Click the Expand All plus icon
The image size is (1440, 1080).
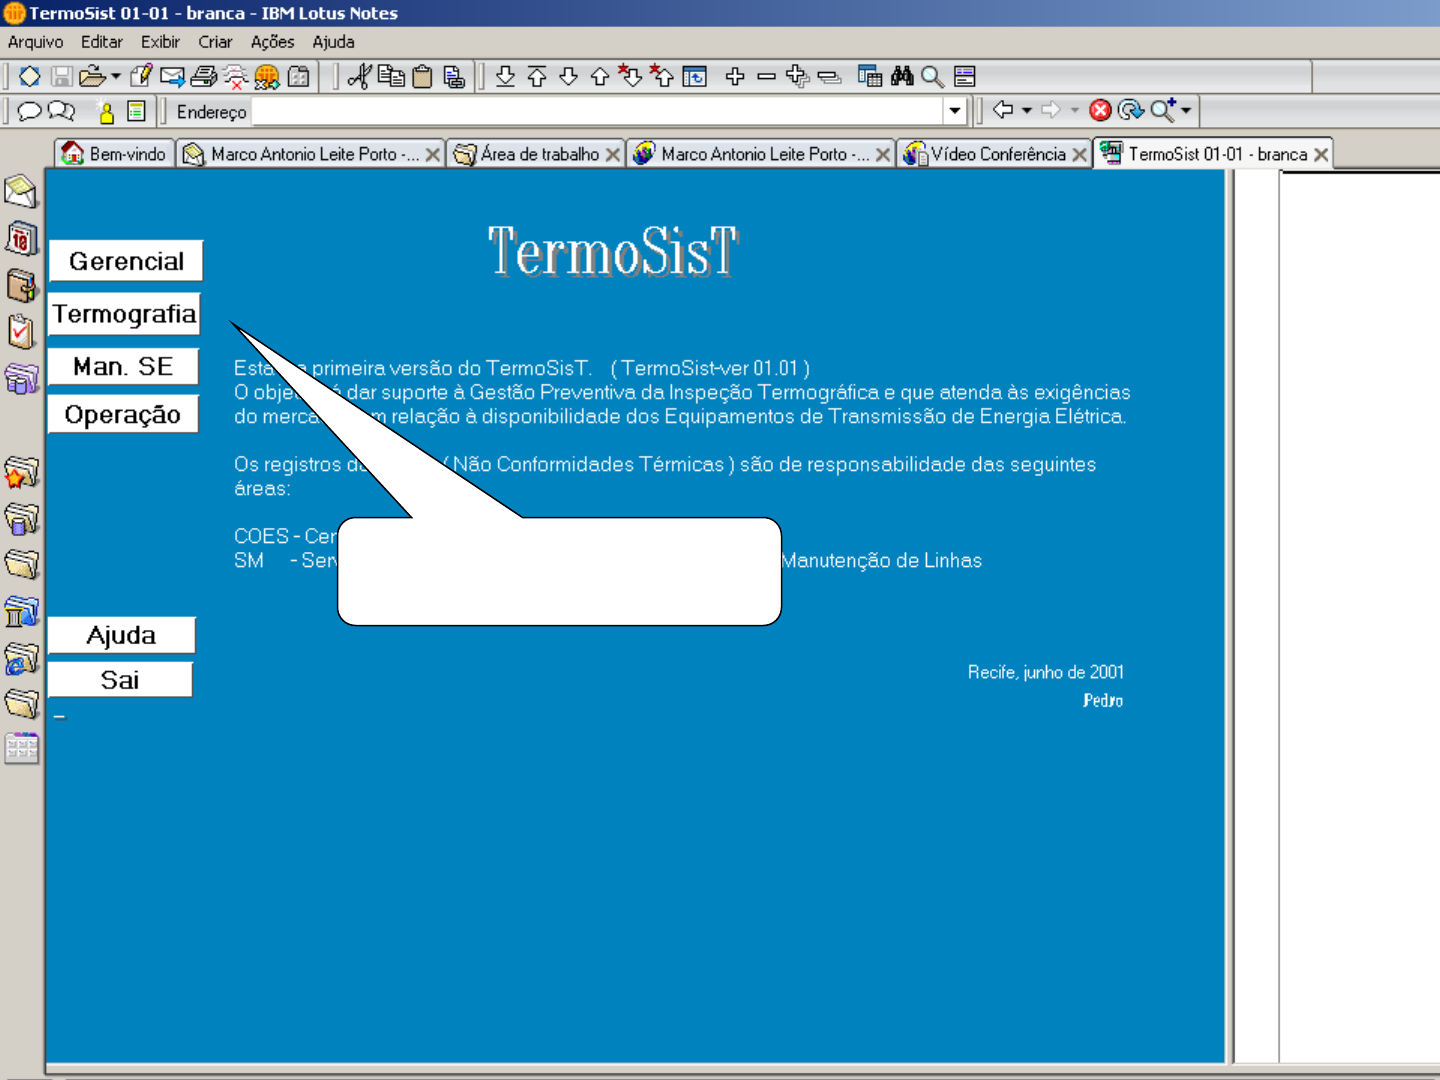coord(797,76)
